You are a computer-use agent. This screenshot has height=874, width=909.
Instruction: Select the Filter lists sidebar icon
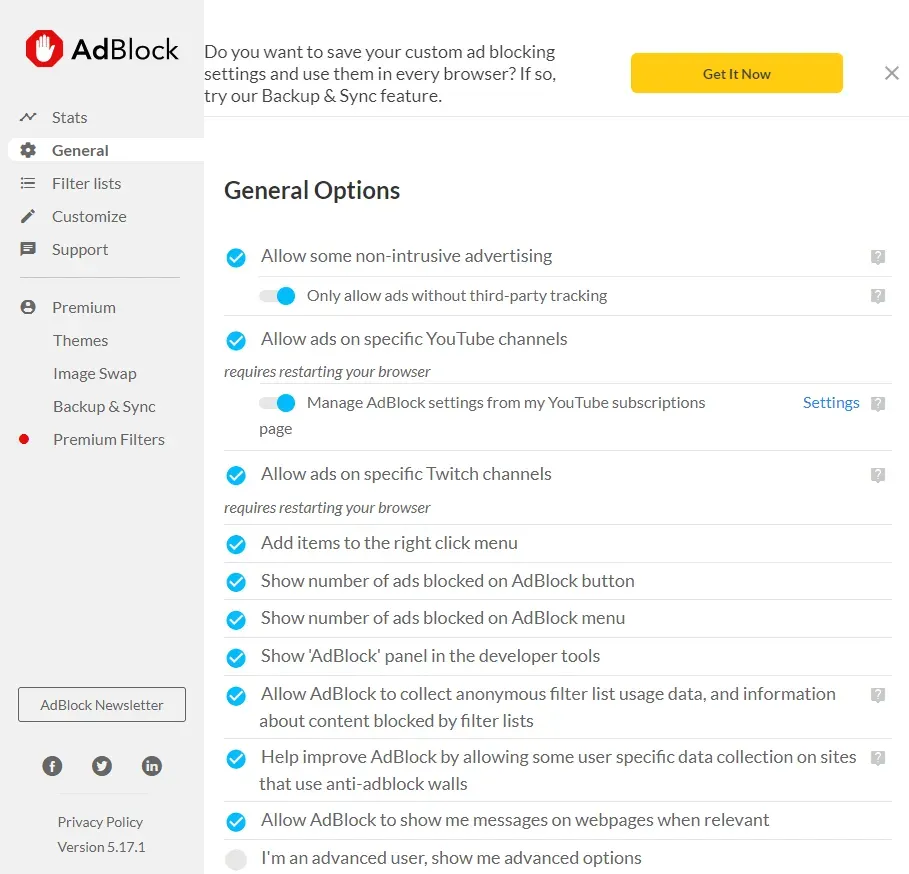tap(29, 183)
